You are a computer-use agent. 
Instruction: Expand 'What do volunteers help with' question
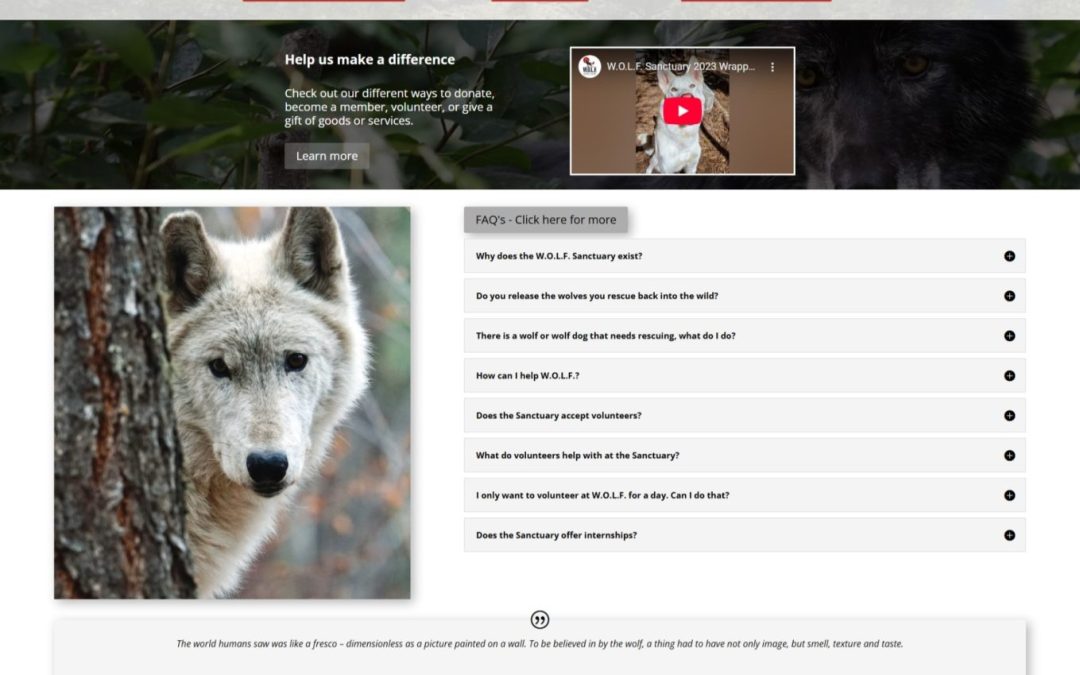577,456
